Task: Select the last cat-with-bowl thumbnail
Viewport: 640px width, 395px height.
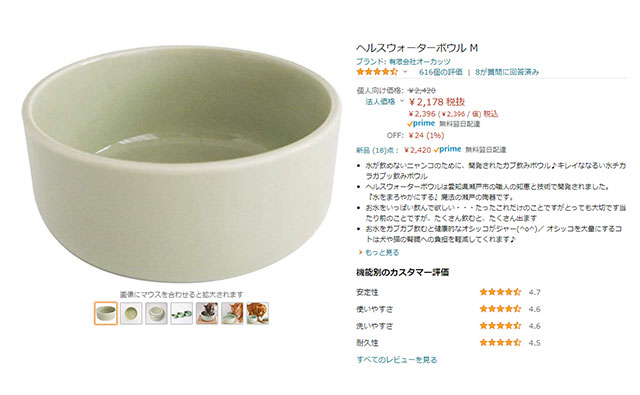Action: point(258,313)
